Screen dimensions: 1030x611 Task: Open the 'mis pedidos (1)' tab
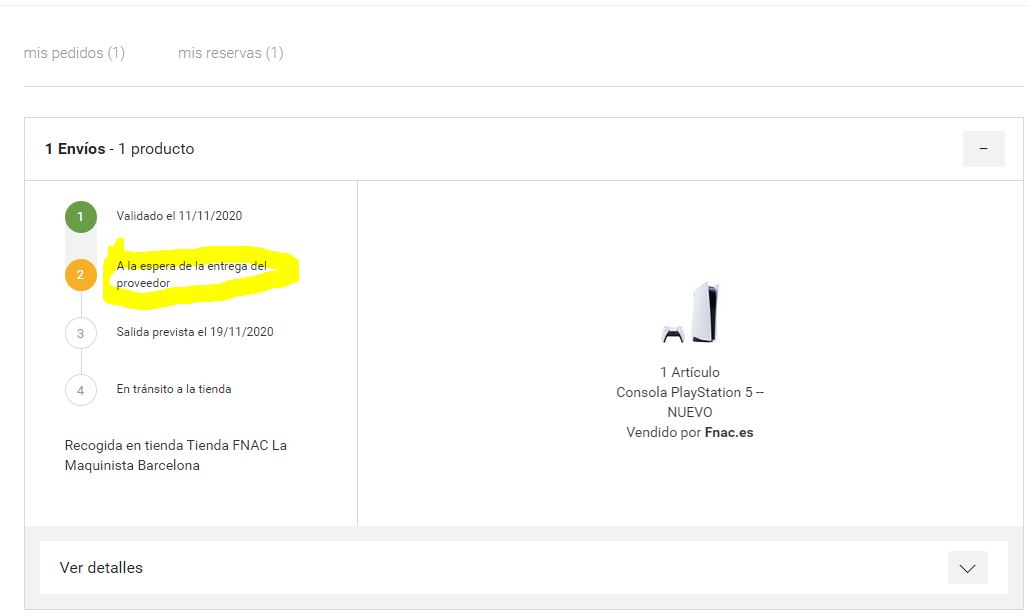[74, 53]
